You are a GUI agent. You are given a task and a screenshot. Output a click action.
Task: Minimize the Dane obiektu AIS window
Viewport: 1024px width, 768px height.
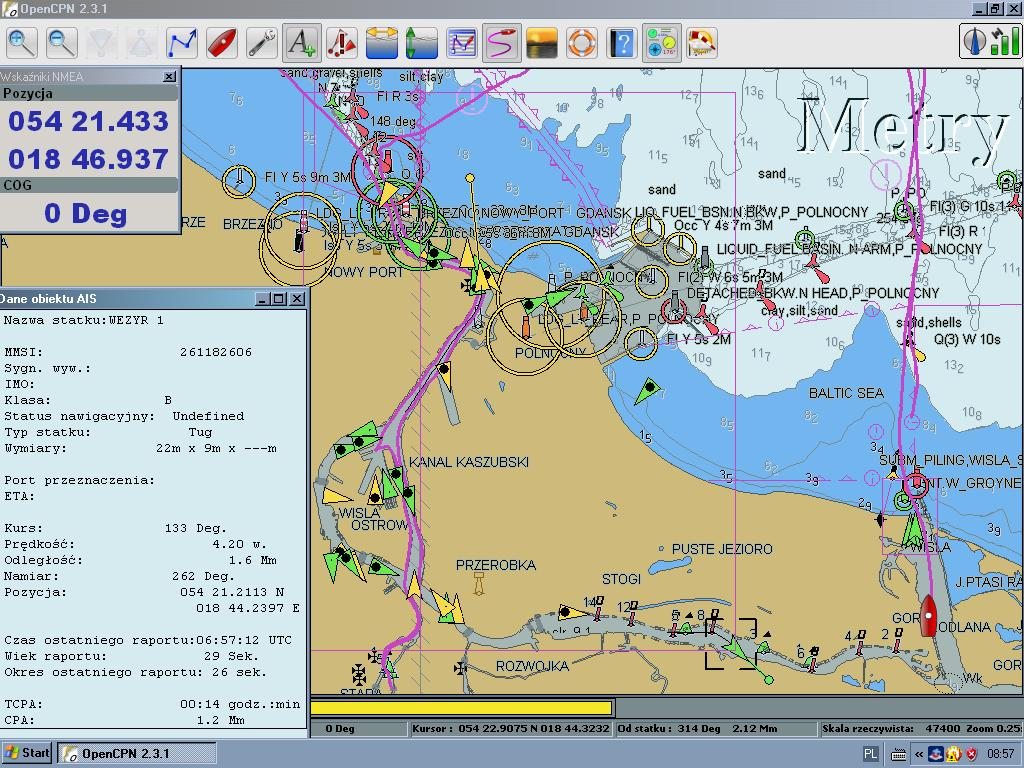tap(263, 298)
